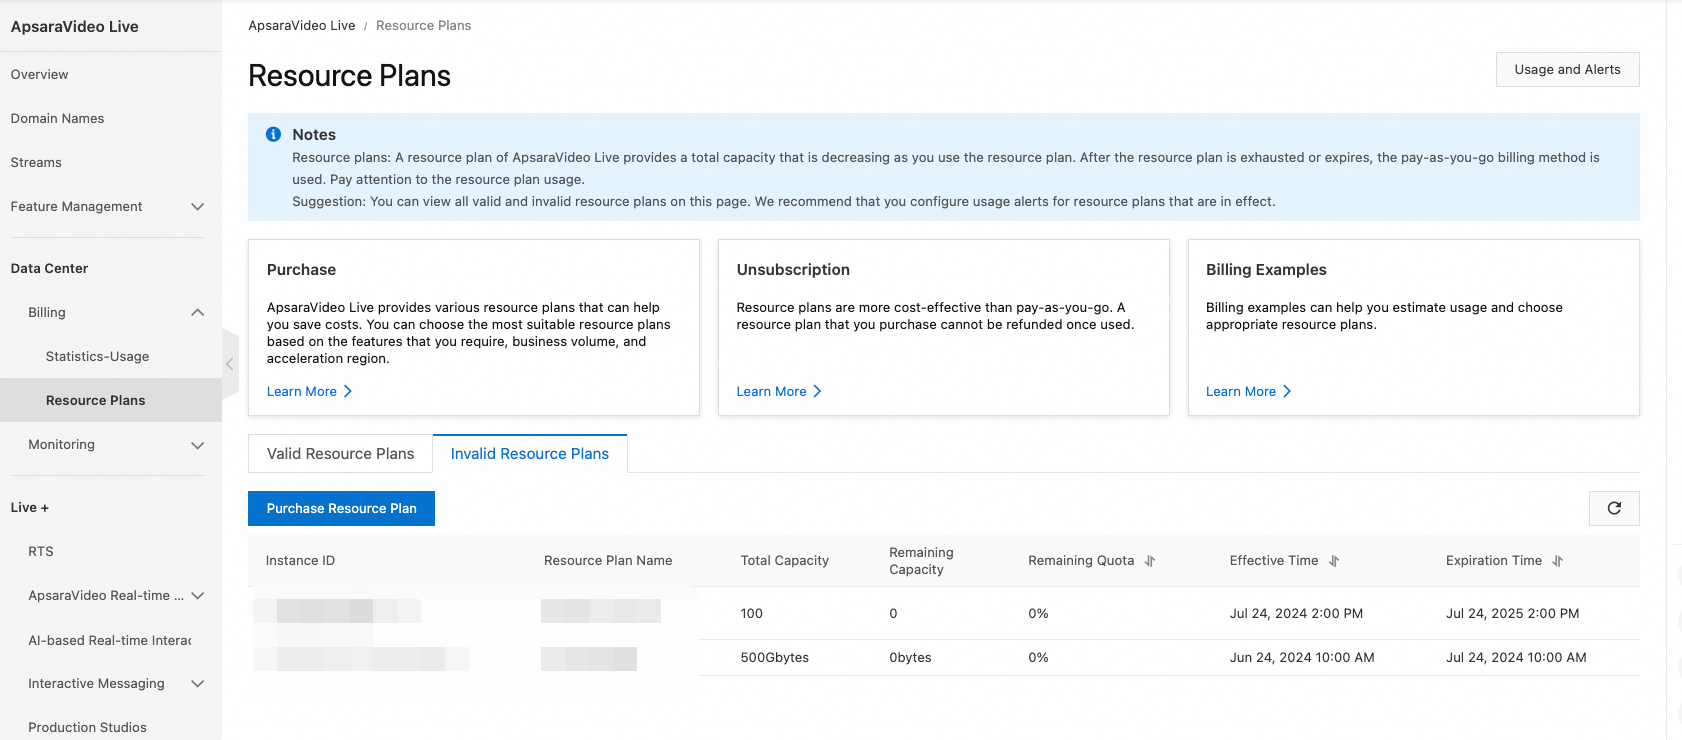
Task: Sort by Remaining Quota column icon
Action: tap(1150, 561)
